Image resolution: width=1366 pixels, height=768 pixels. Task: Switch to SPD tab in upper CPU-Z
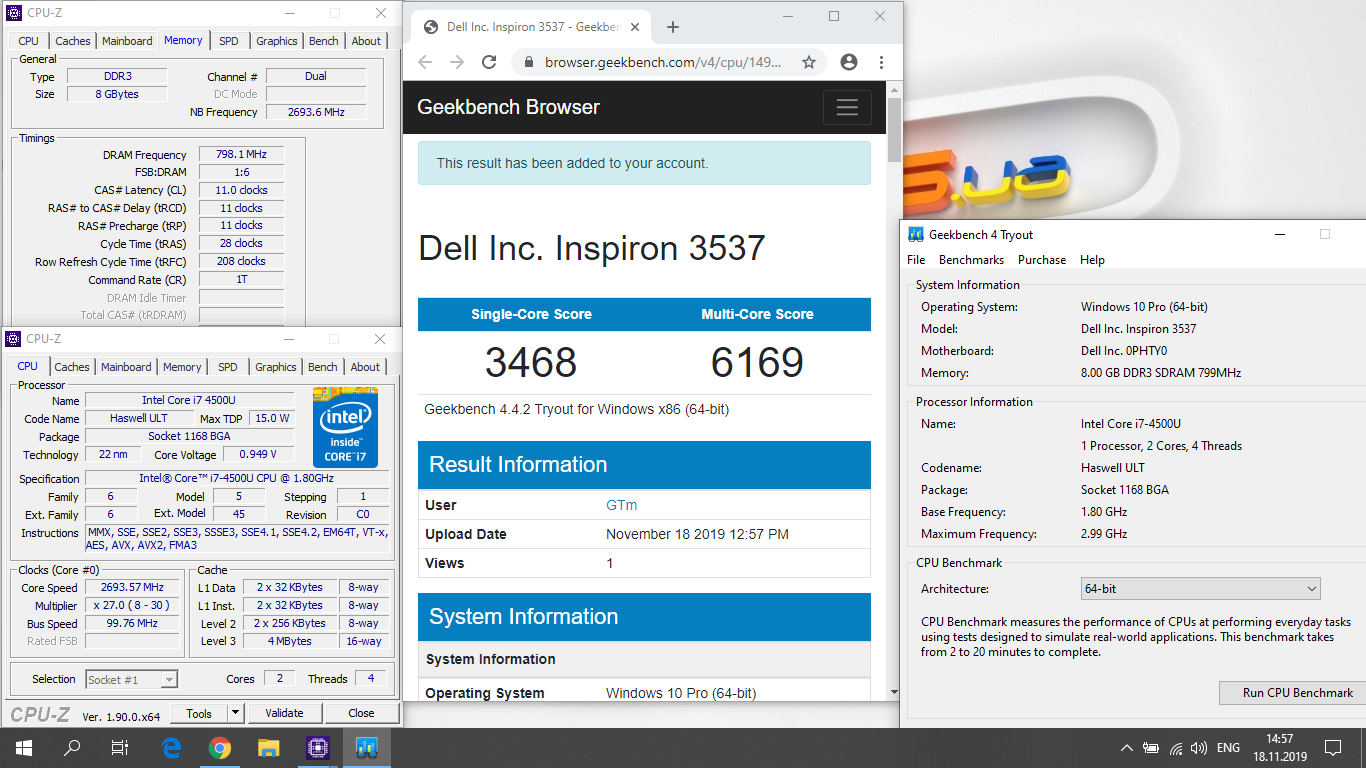(229, 41)
